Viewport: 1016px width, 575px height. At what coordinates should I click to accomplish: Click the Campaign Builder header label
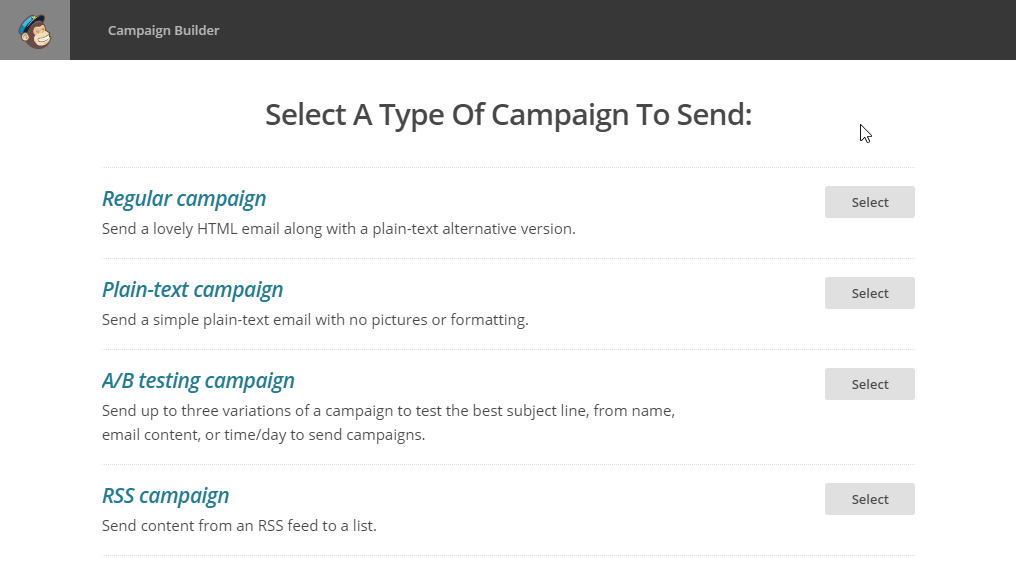pyautogui.click(x=163, y=30)
